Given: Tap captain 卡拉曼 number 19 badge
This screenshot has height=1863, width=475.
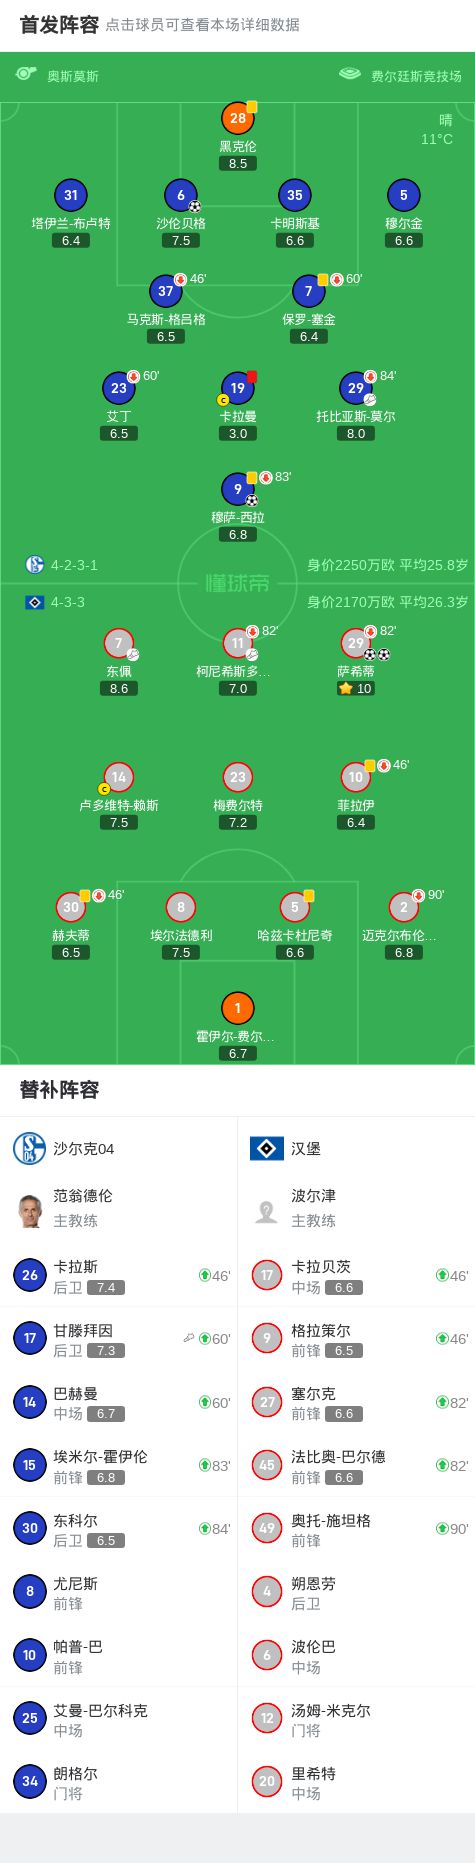Looking at the screenshot, I should [x=238, y=388].
